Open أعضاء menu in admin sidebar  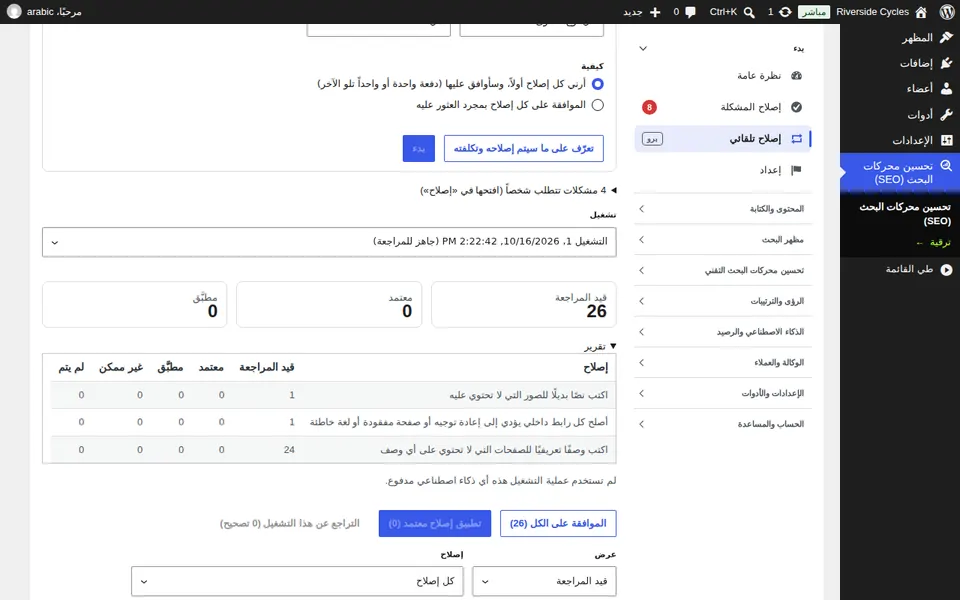(x=900, y=89)
